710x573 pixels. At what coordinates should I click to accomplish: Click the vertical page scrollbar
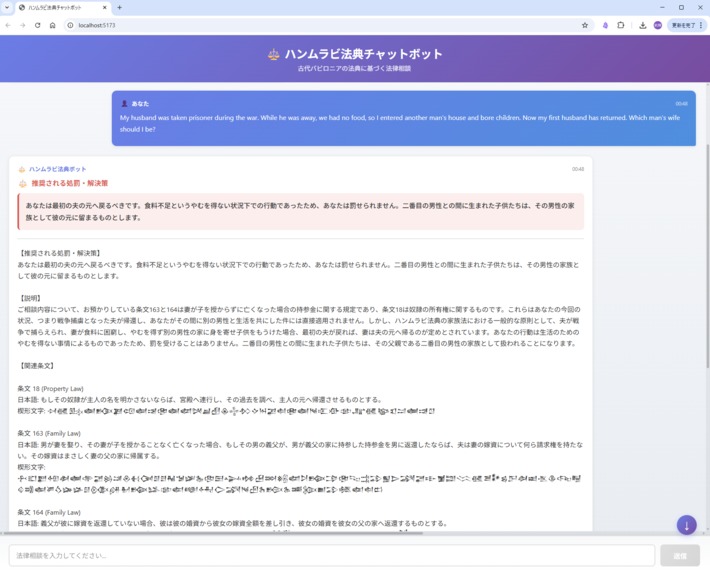[x=707, y=256]
